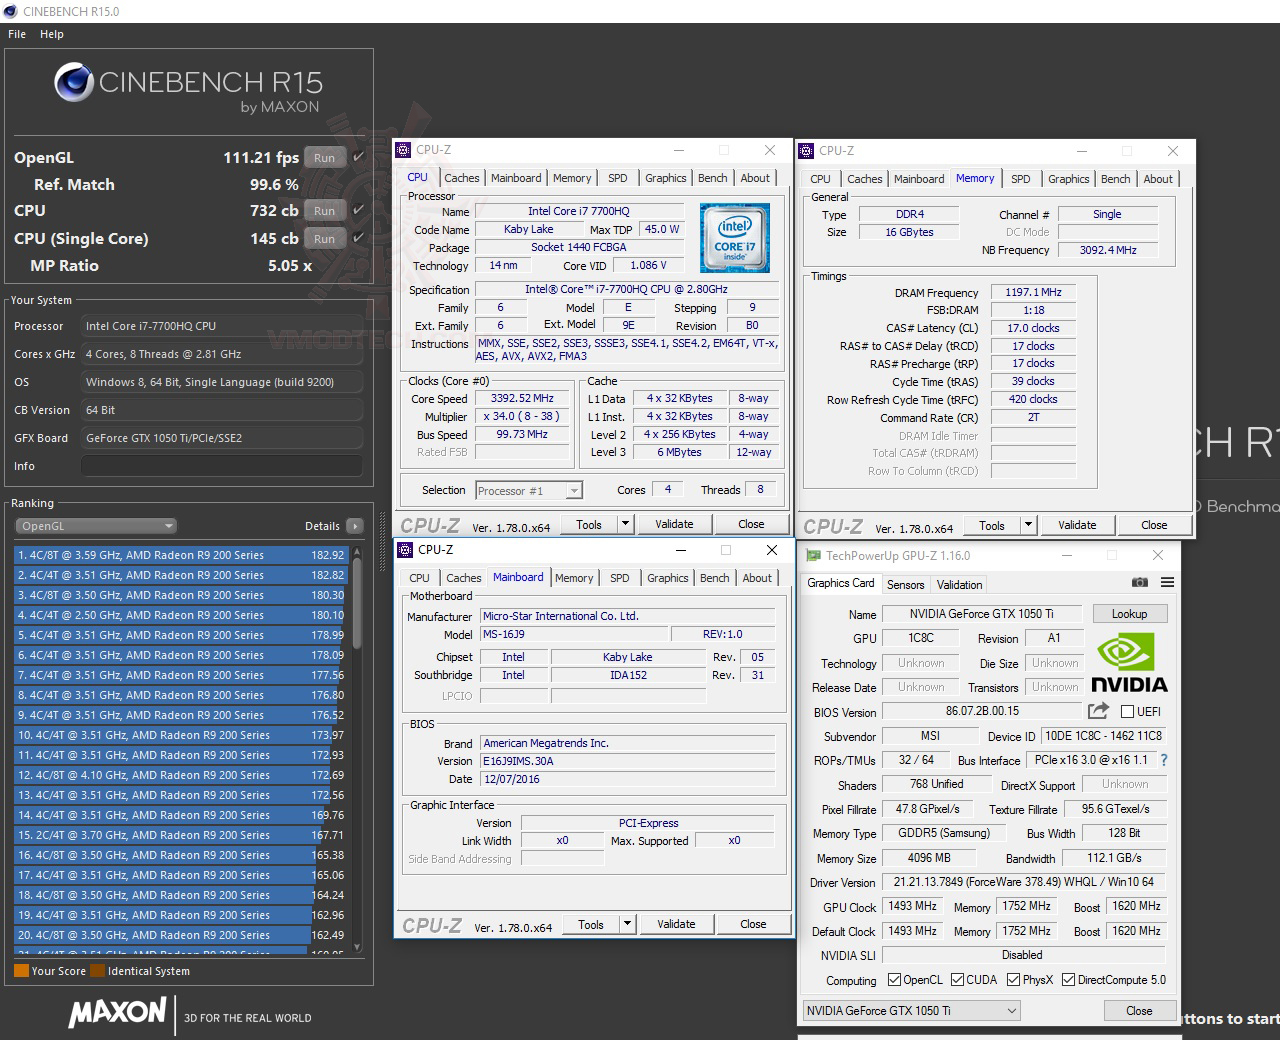Toggle the OpenCL checkbox
1280x1040 pixels.
coord(894,980)
